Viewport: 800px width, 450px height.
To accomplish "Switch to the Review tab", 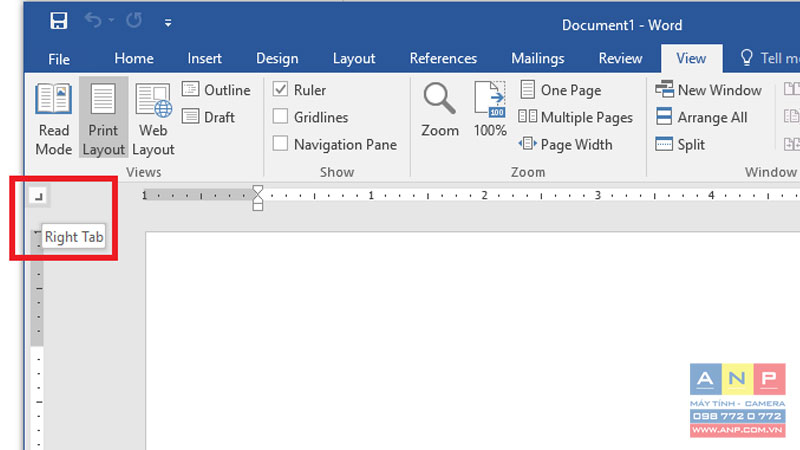I will point(620,59).
